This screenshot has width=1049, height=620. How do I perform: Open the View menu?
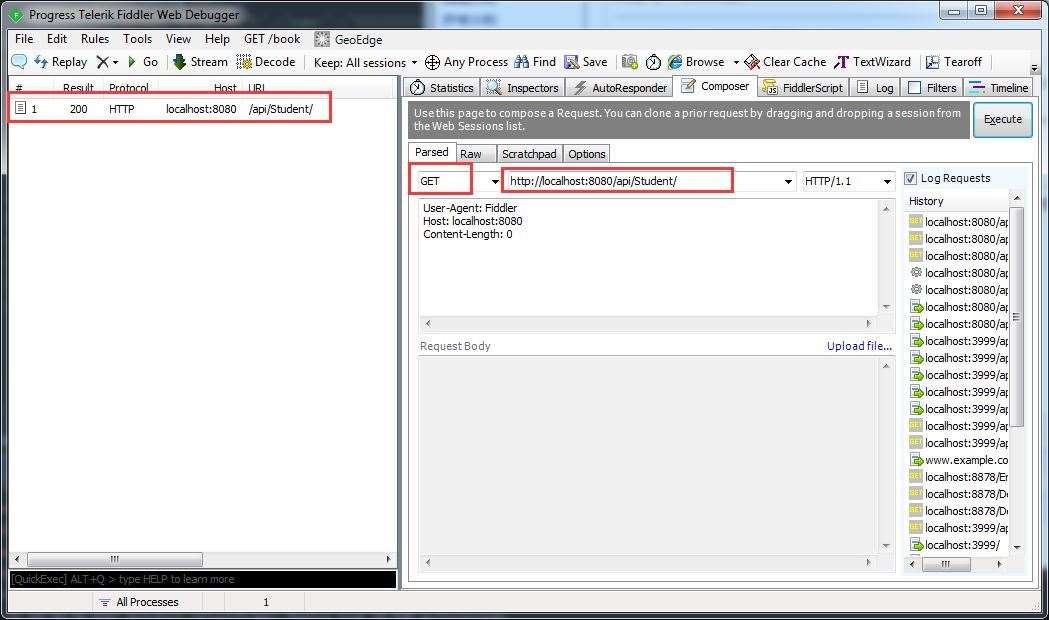(x=179, y=39)
